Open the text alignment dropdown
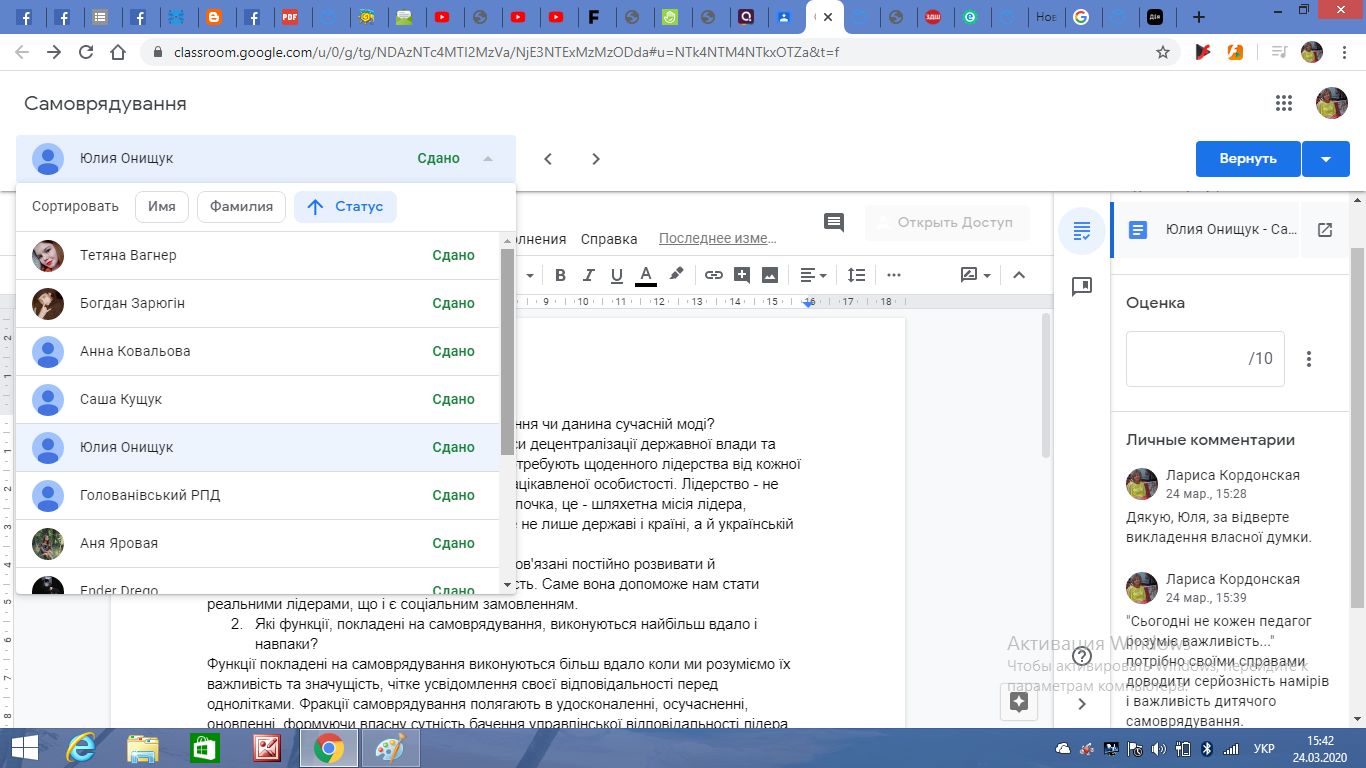Screen dimensions: 1366x768 [813, 275]
